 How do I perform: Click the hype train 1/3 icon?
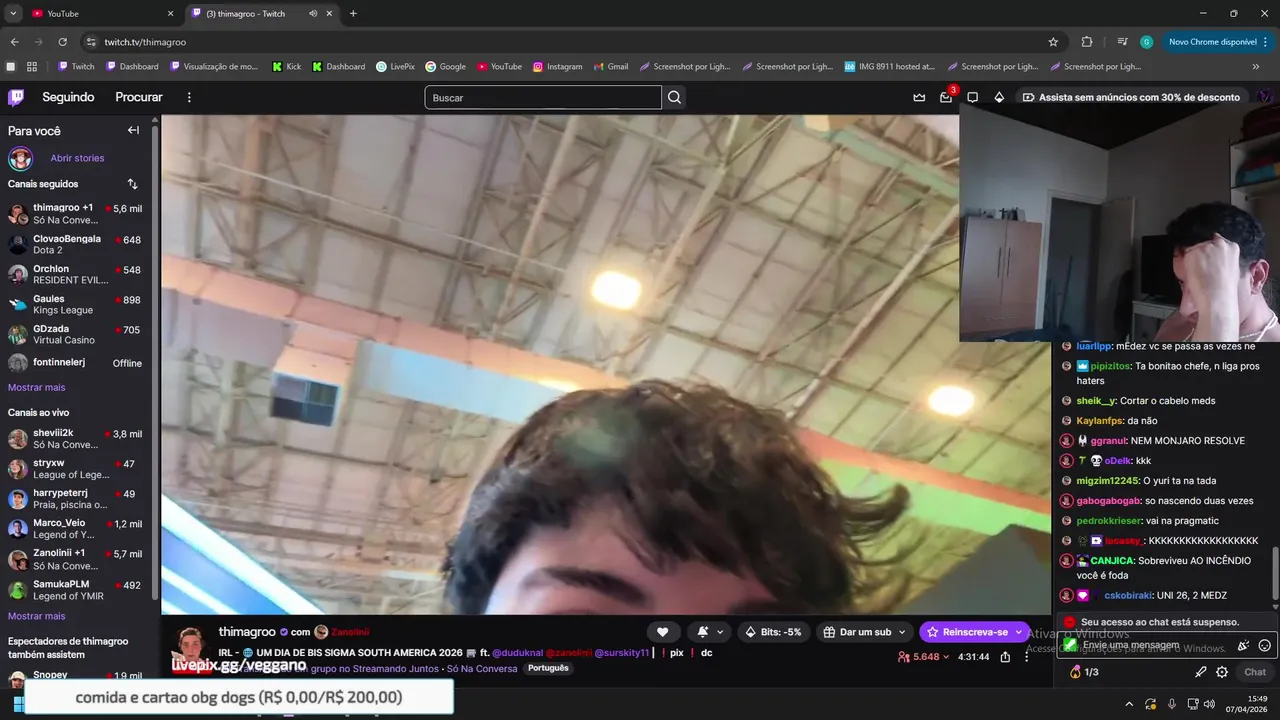pos(1084,672)
